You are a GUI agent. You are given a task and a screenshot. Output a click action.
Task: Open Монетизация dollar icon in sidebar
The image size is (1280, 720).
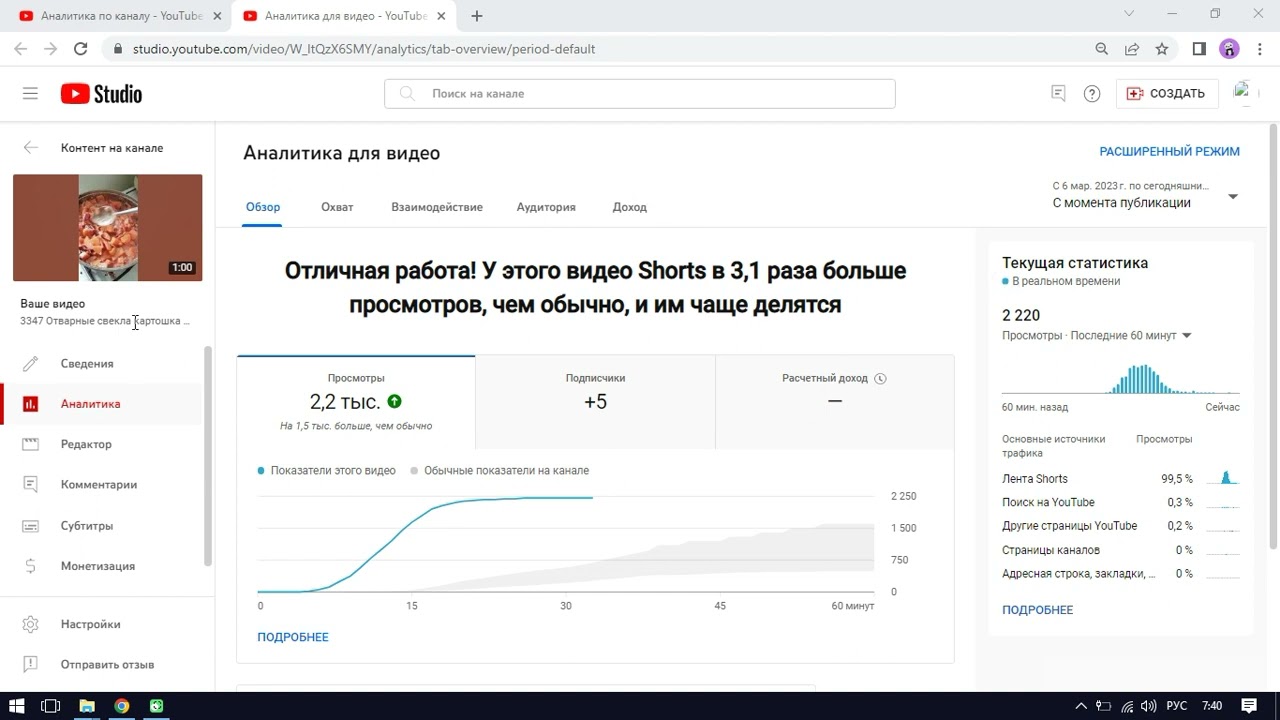pos(31,566)
